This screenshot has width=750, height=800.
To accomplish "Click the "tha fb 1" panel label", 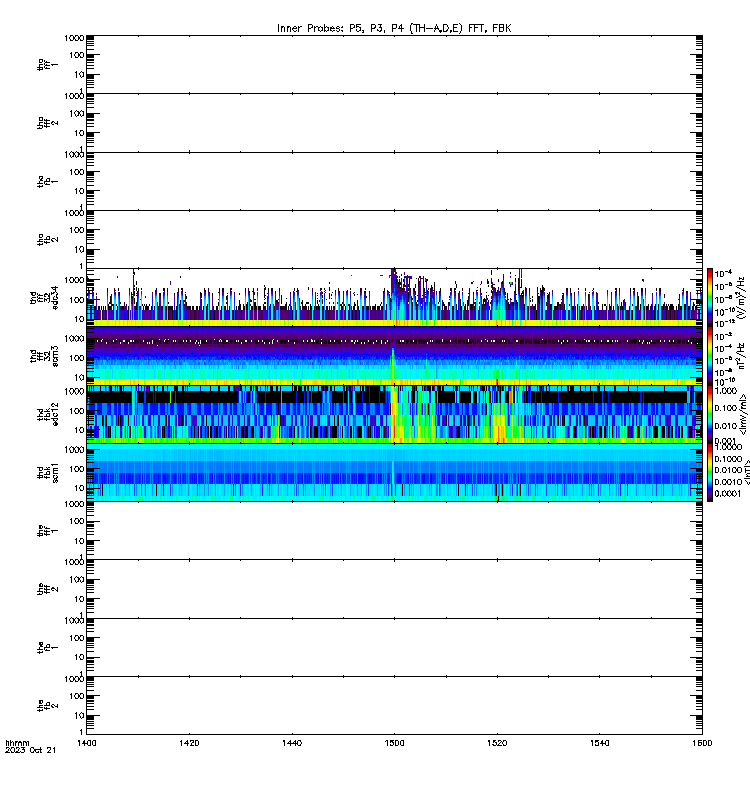I will pos(47,181).
